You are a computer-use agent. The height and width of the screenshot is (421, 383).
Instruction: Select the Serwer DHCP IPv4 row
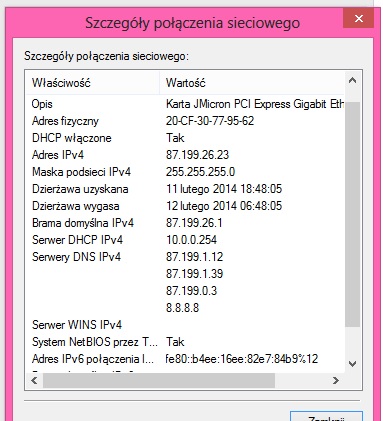click(185, 240)
